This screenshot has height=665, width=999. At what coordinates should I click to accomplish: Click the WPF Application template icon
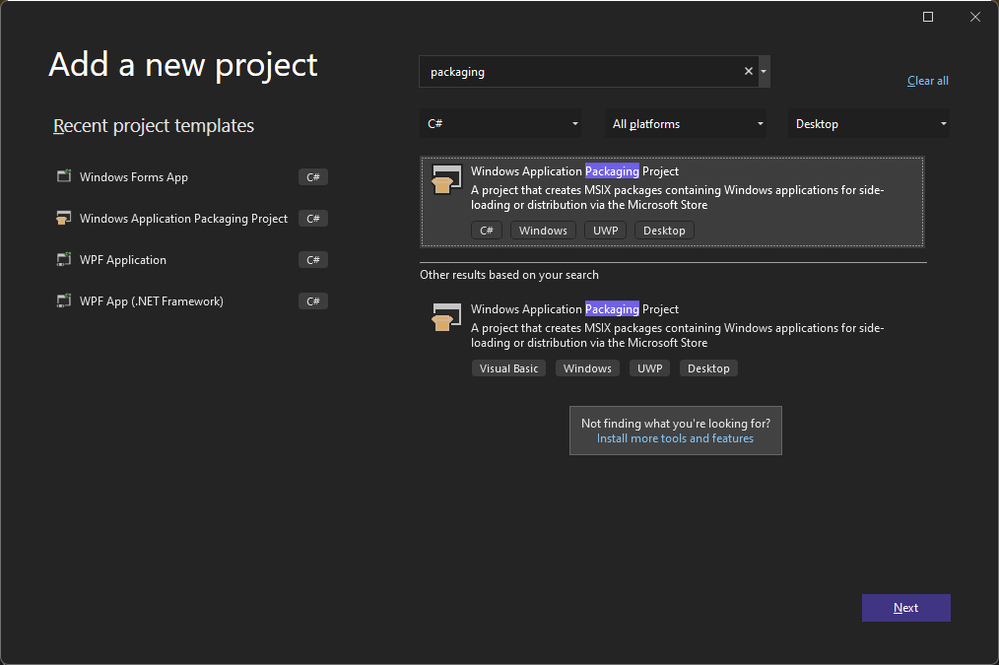coord(64,260)
